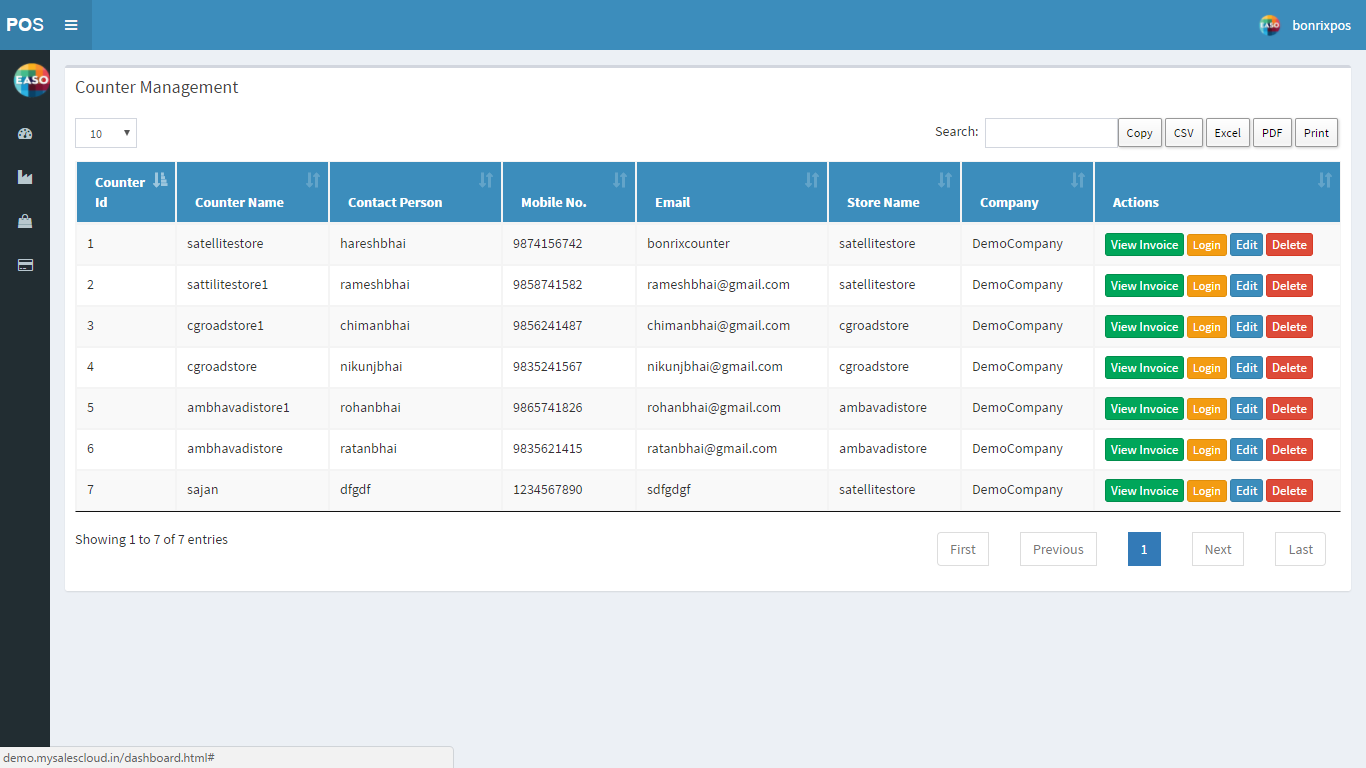View Invoice for counter sajan
This screenshot has height=768, width=1366.
1144,491
